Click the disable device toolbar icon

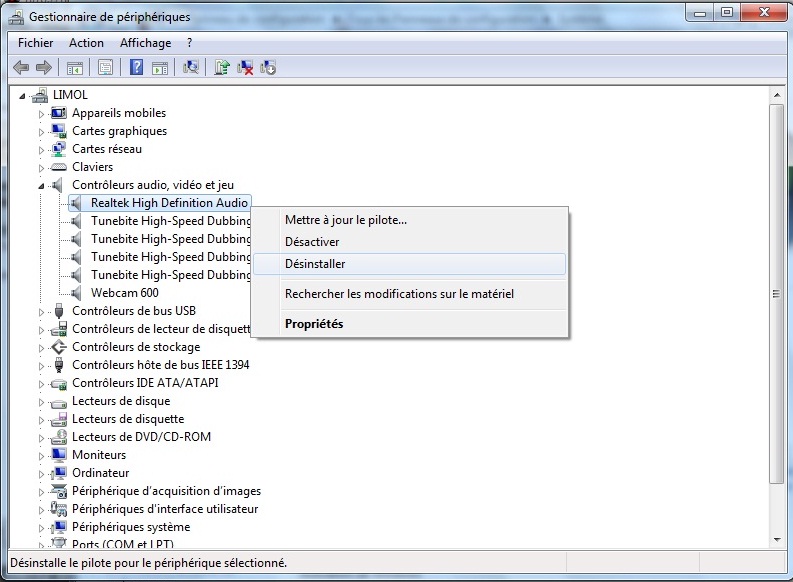268,67
